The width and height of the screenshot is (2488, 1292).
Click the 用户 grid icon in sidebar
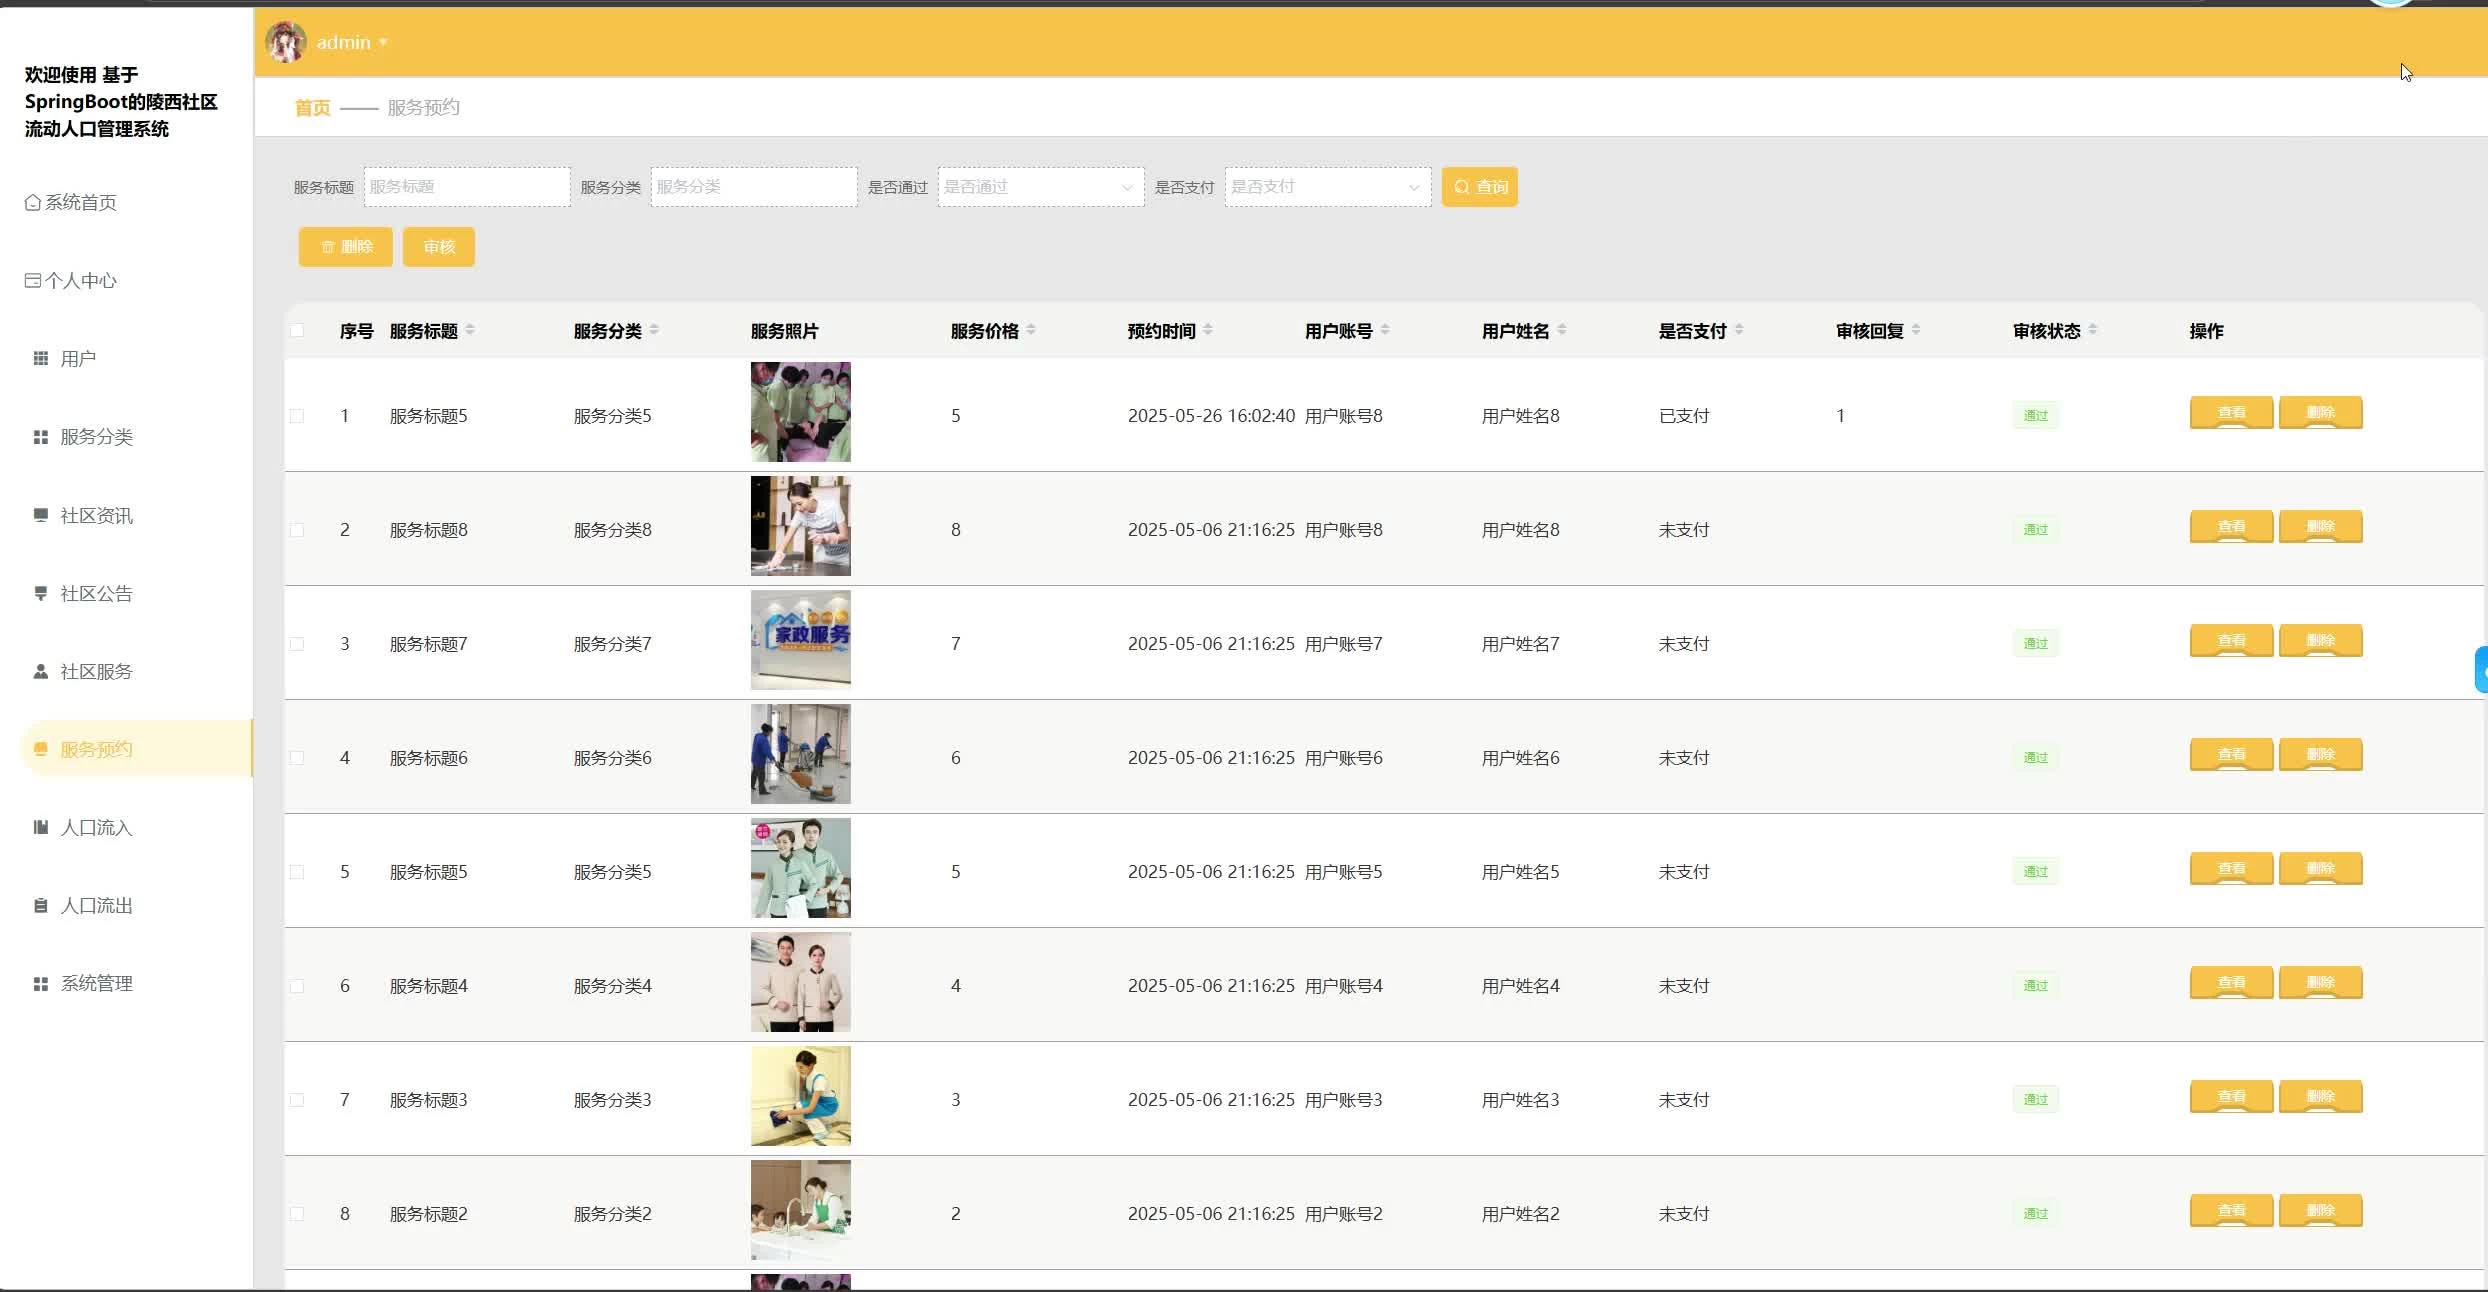point(41,359)
